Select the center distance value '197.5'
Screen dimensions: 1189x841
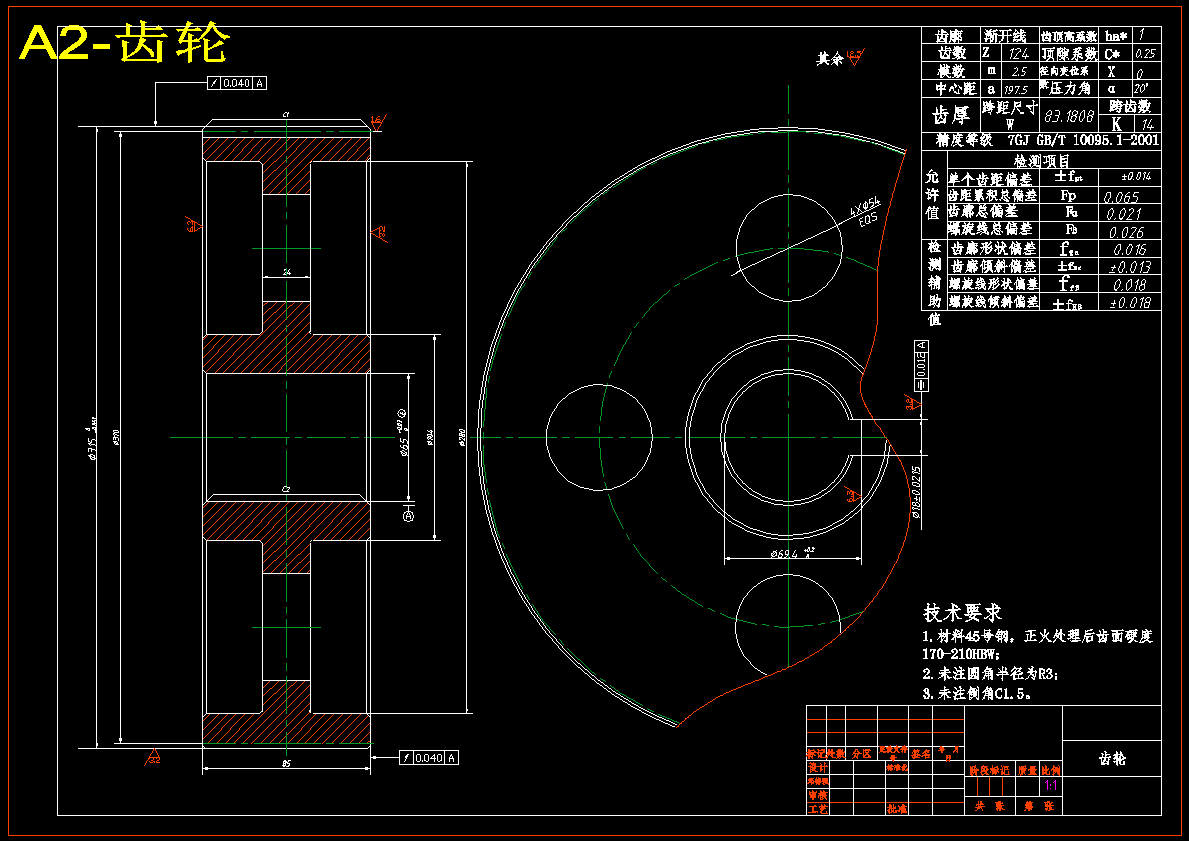point(1016,89)
